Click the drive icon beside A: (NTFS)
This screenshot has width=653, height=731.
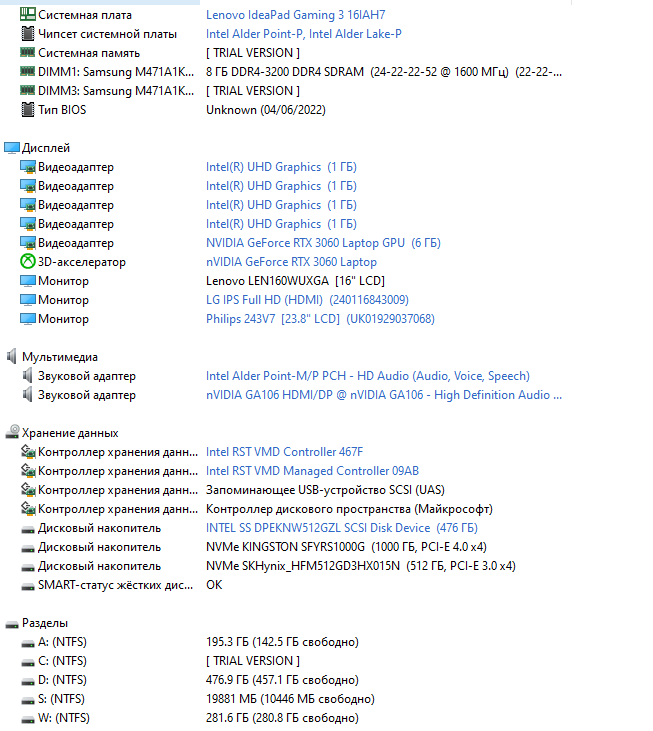28,644
